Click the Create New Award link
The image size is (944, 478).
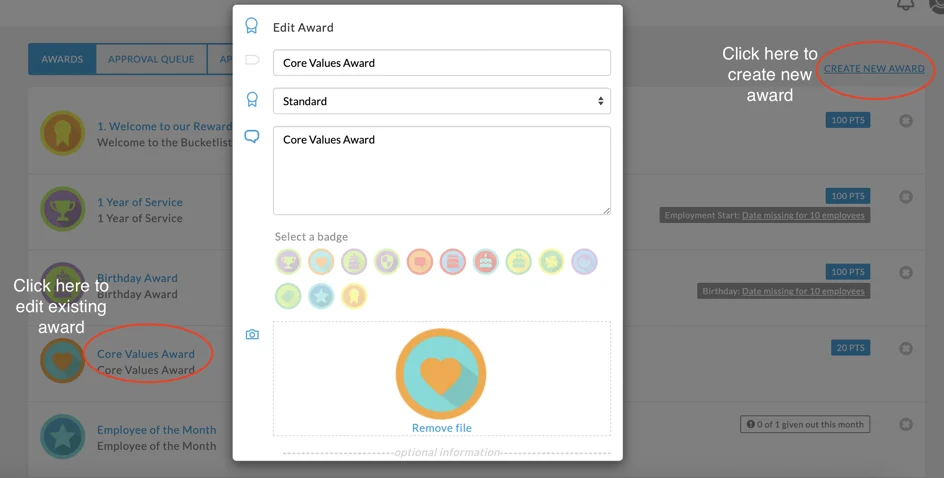(874, 69)
